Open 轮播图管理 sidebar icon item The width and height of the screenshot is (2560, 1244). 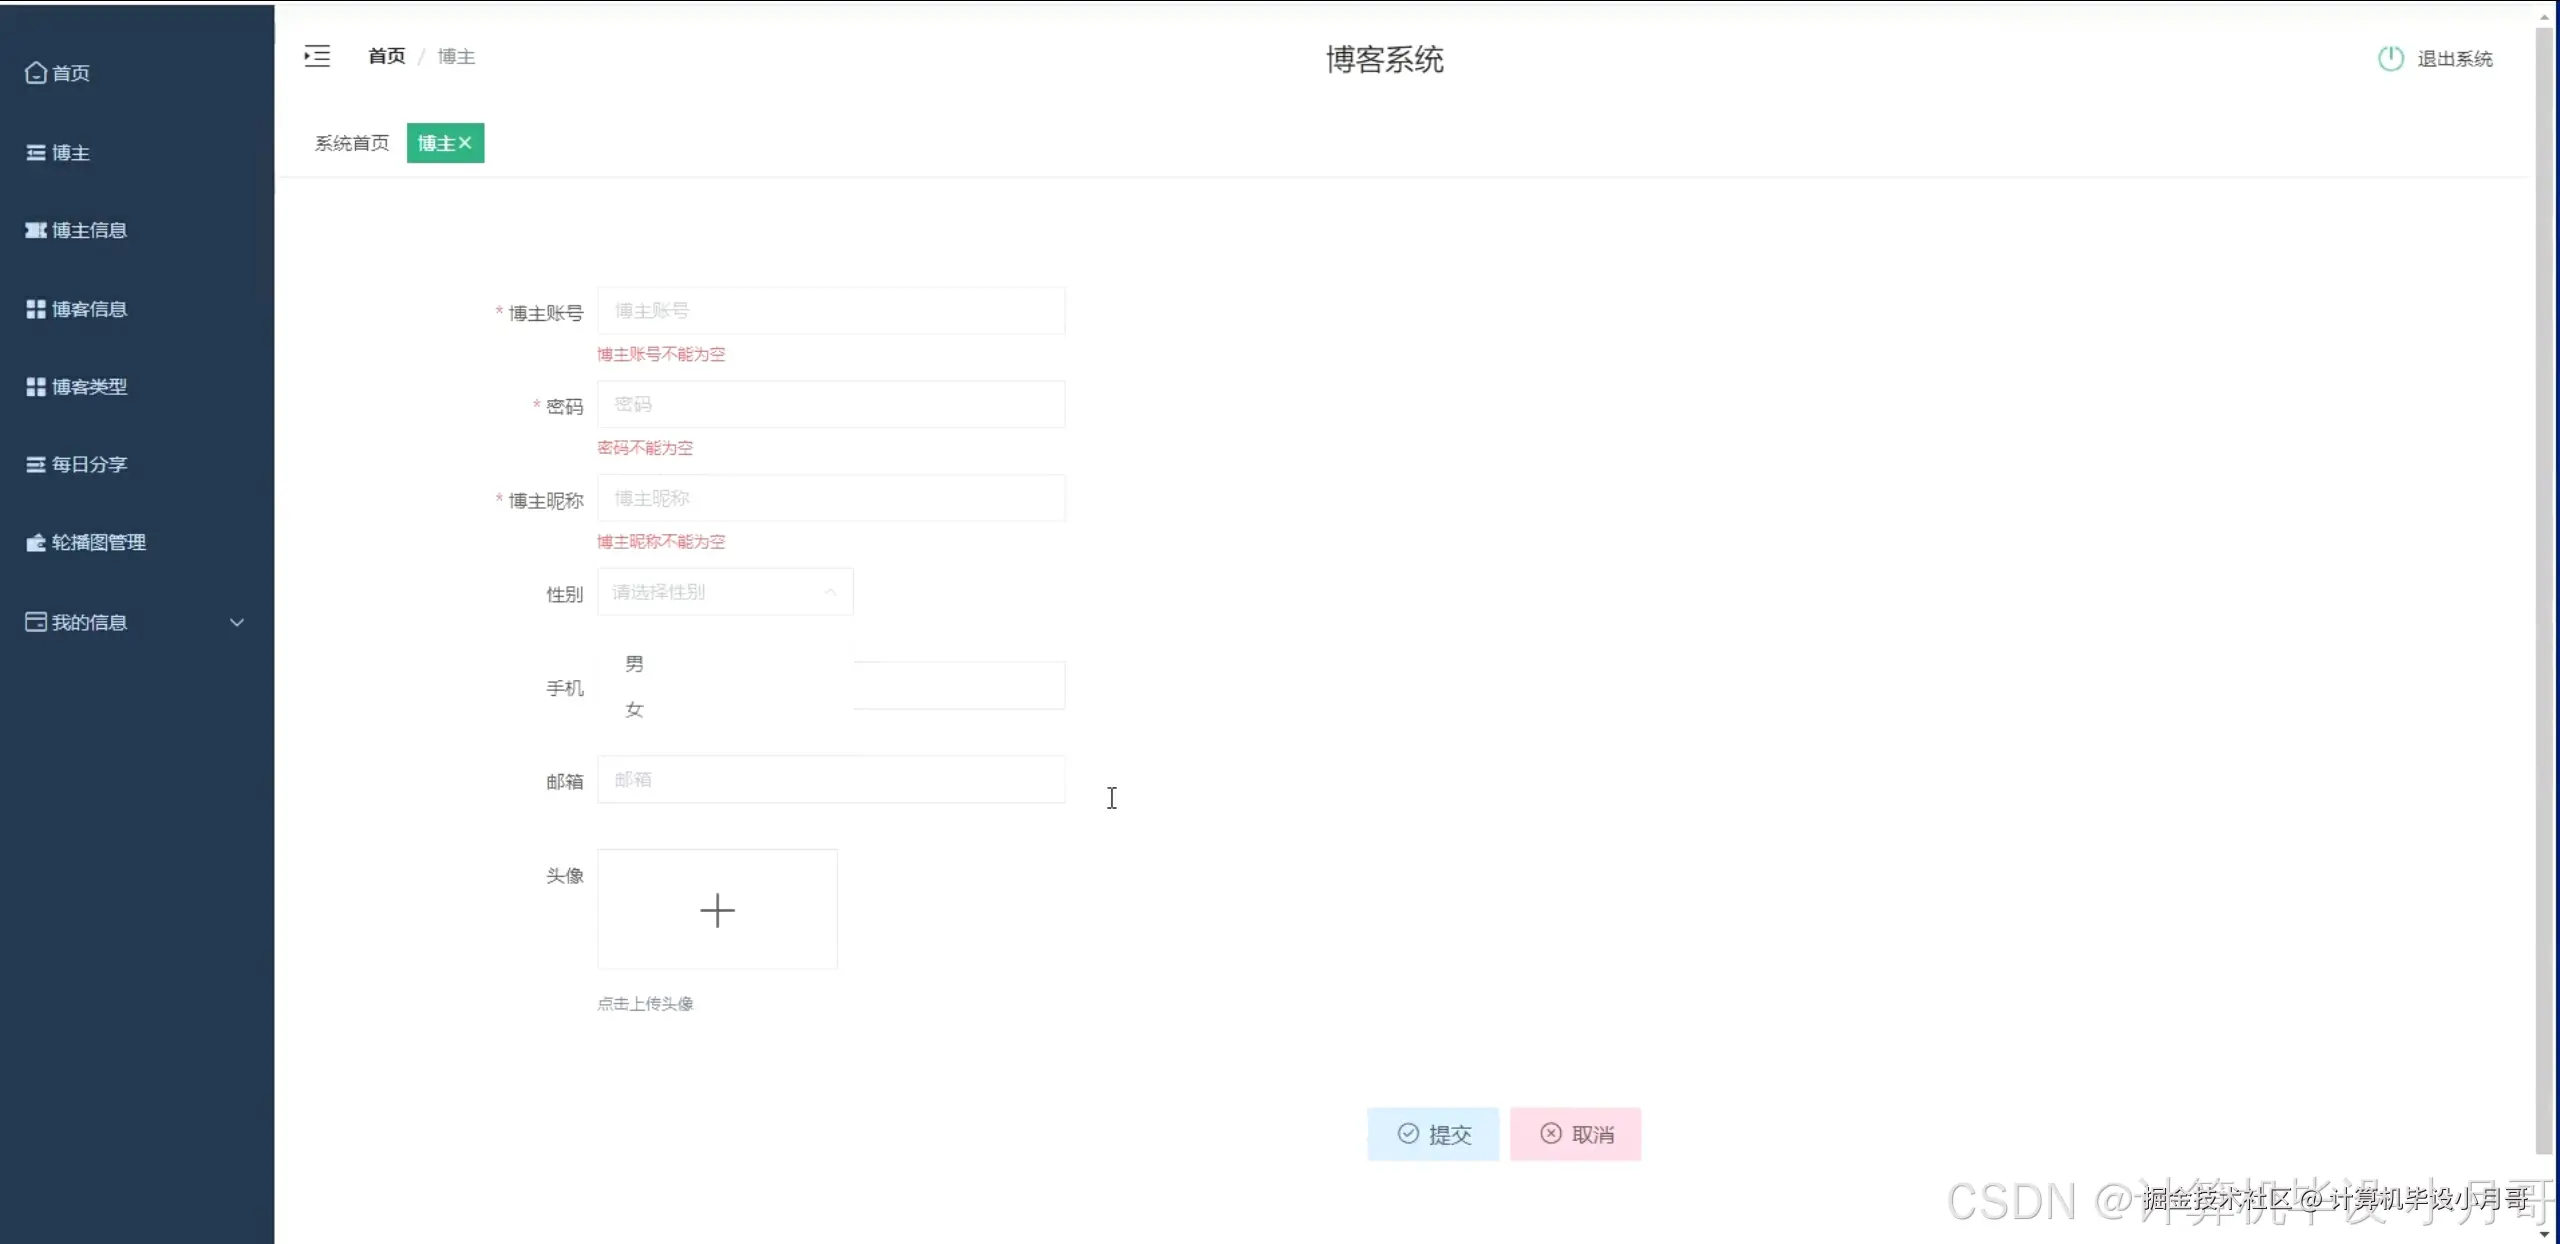pos(36,542)
